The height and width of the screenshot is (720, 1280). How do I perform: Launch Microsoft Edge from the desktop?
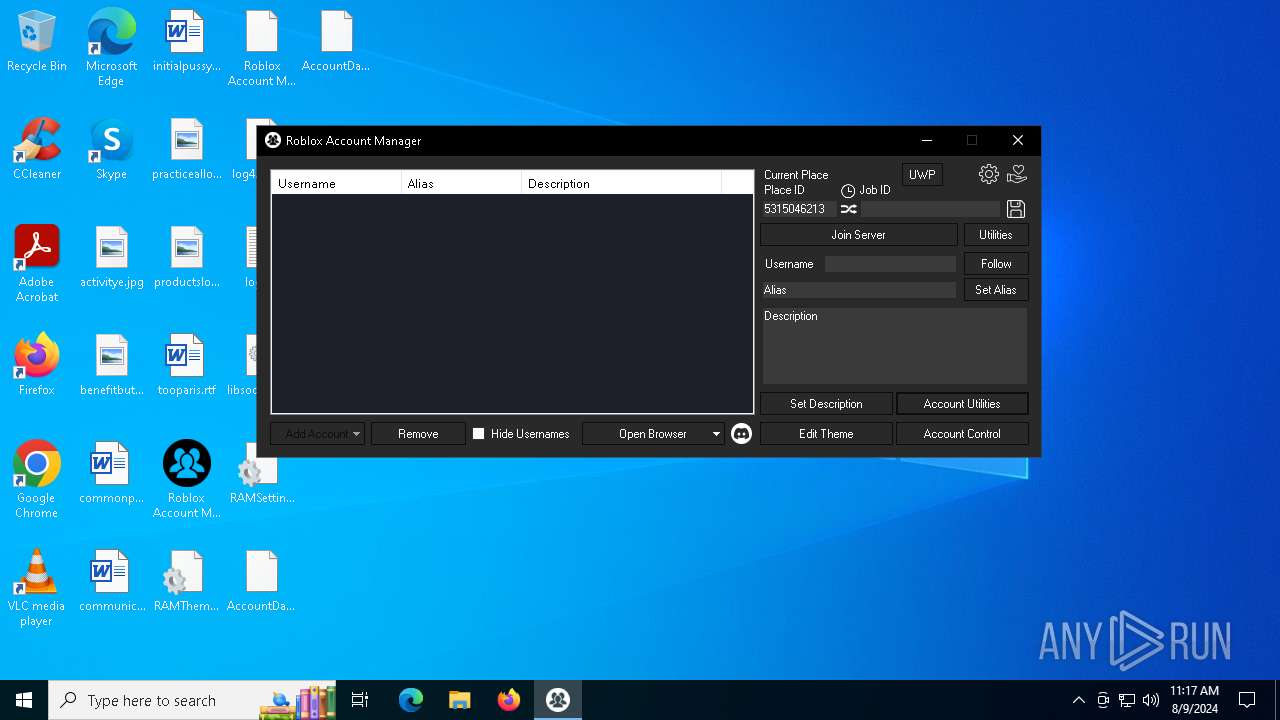tap(111, 47)
